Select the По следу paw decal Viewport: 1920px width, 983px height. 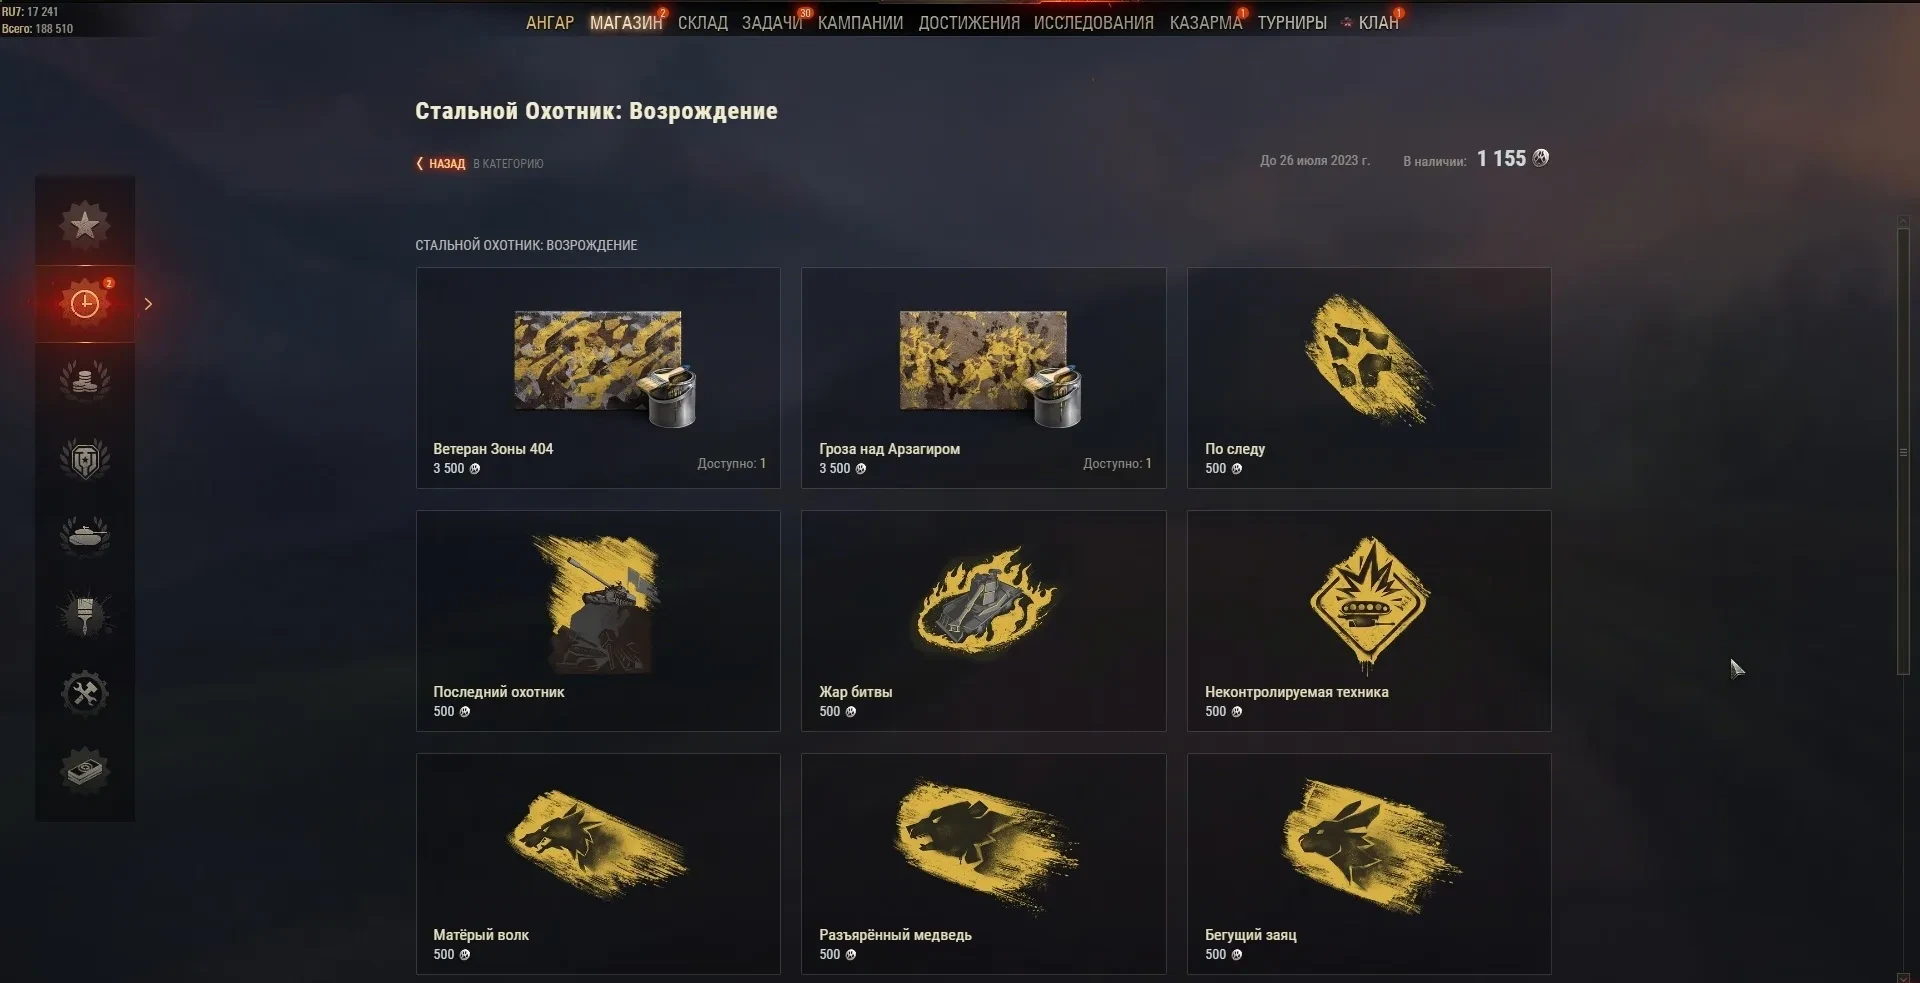click(x=1369, y=378)
